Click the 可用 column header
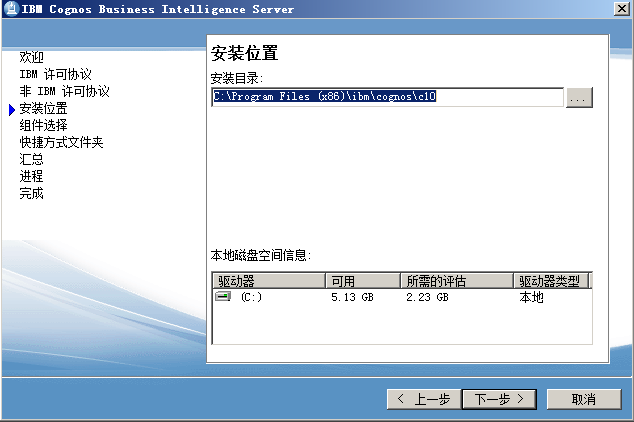 point(363,281)
